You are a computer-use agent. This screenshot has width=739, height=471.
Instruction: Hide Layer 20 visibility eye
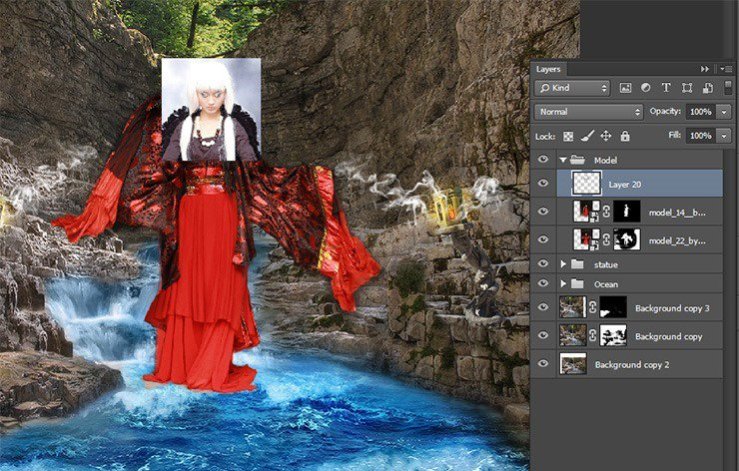543,183
